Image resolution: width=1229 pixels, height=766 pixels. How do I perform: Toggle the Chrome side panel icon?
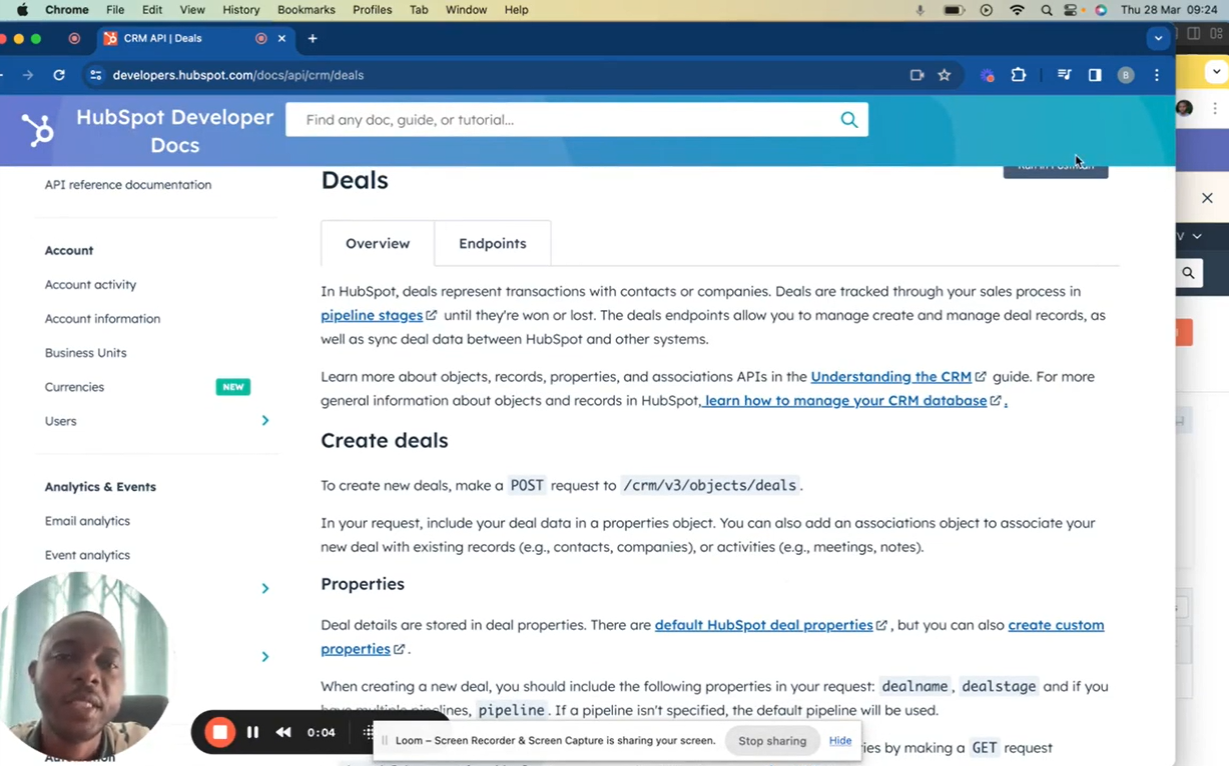(x=1095, y=75)
